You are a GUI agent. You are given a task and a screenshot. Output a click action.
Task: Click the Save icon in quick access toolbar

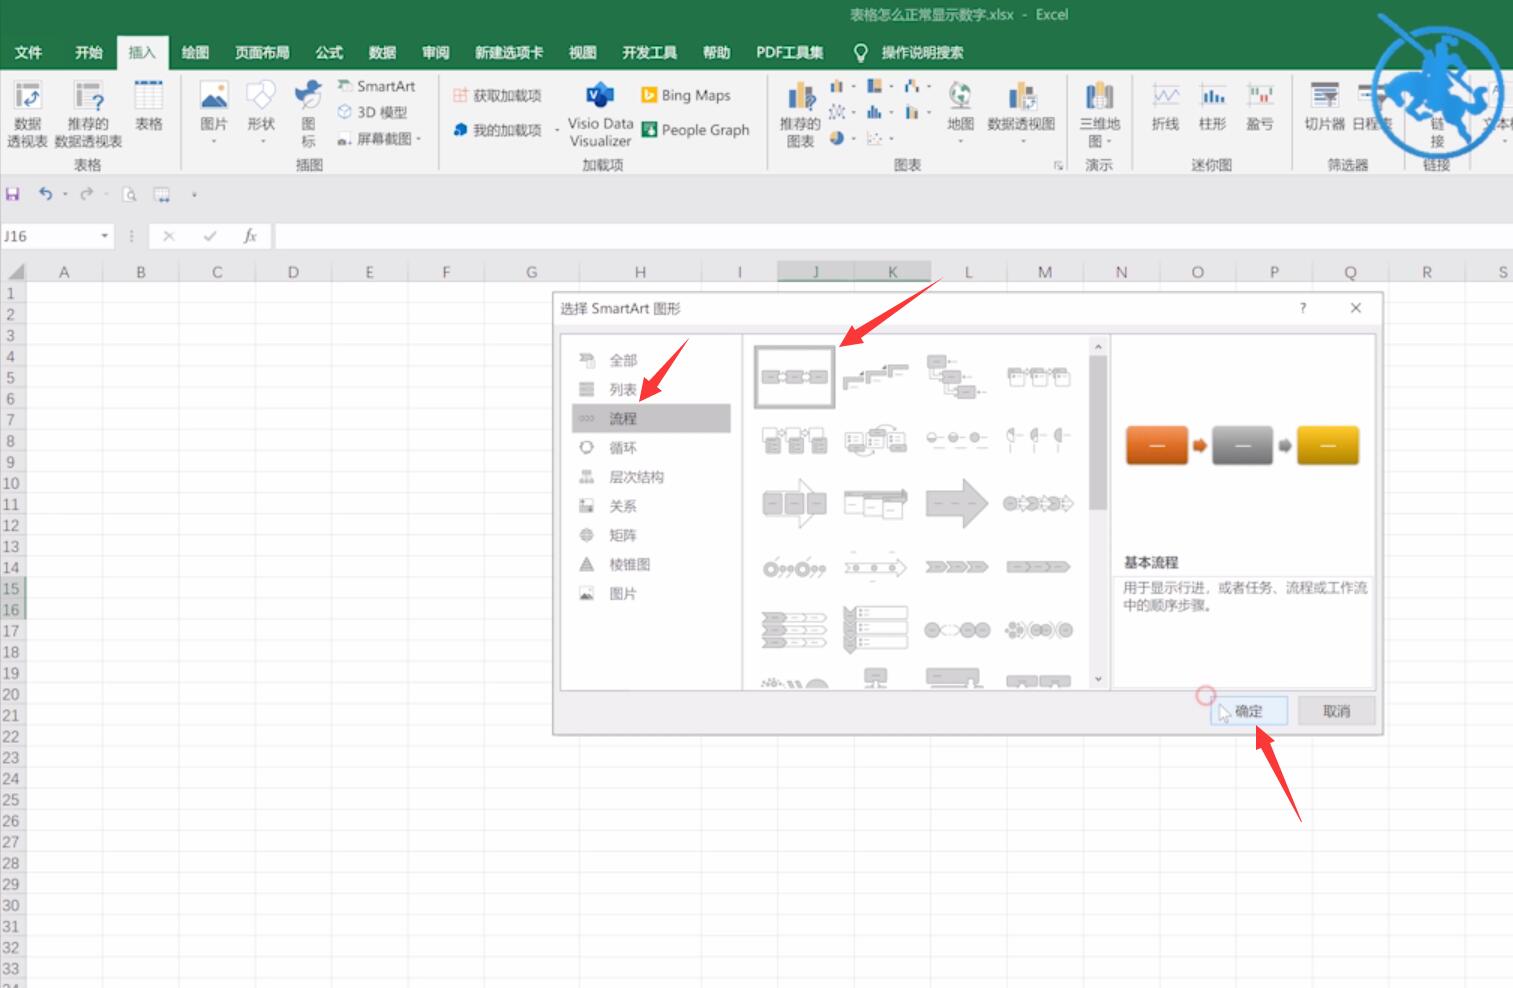13,194
